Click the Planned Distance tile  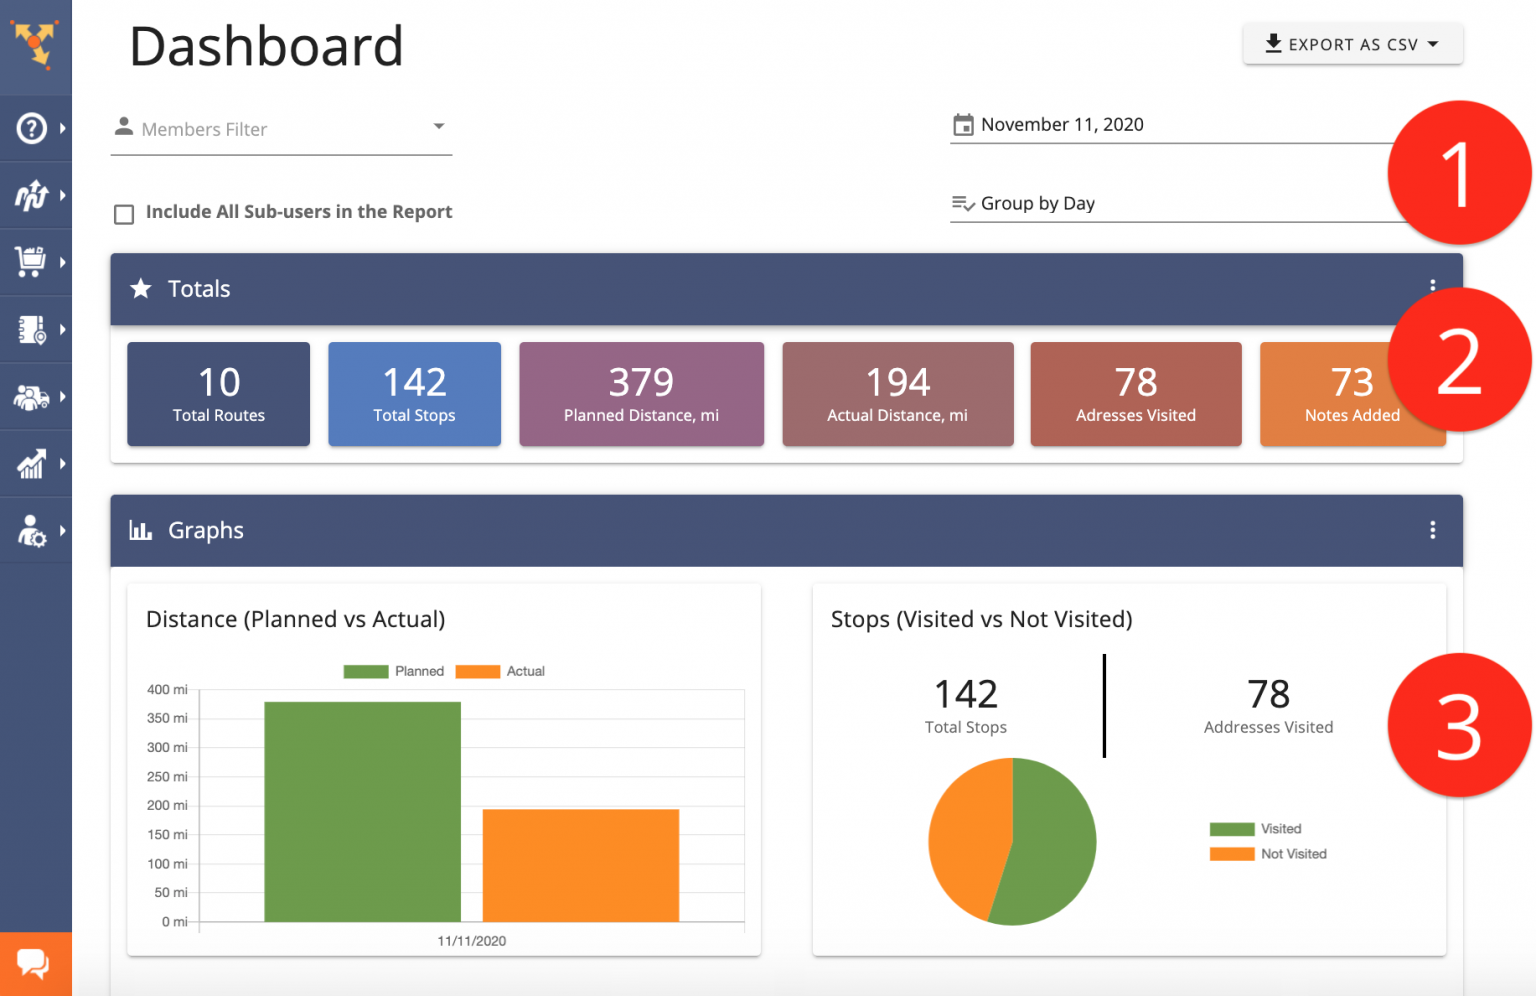pyautogui.click(x=641, y=394)
